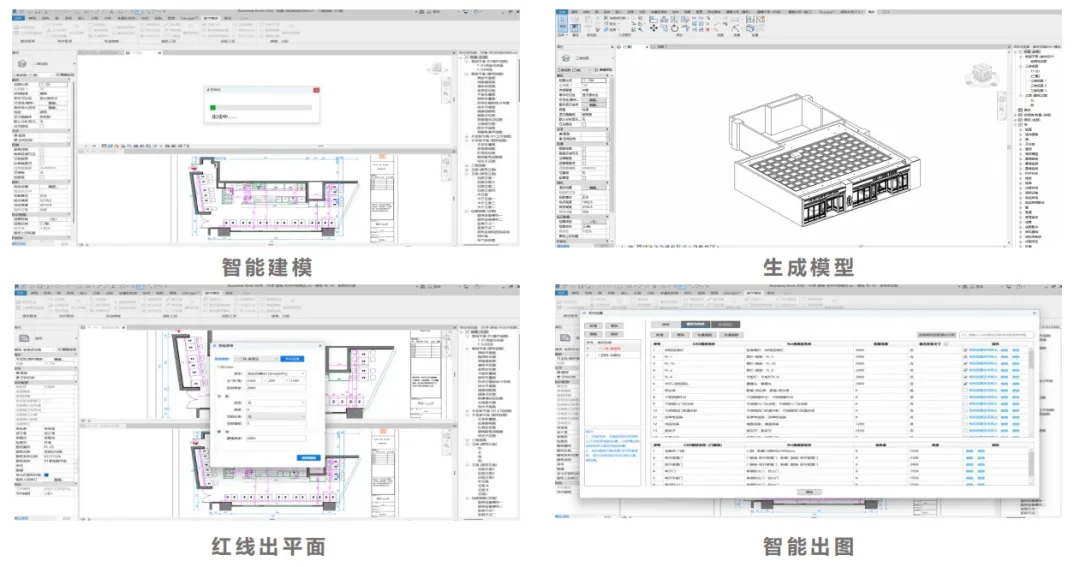Check the box in row 11 of 智能出图 table

coord(966,417)
